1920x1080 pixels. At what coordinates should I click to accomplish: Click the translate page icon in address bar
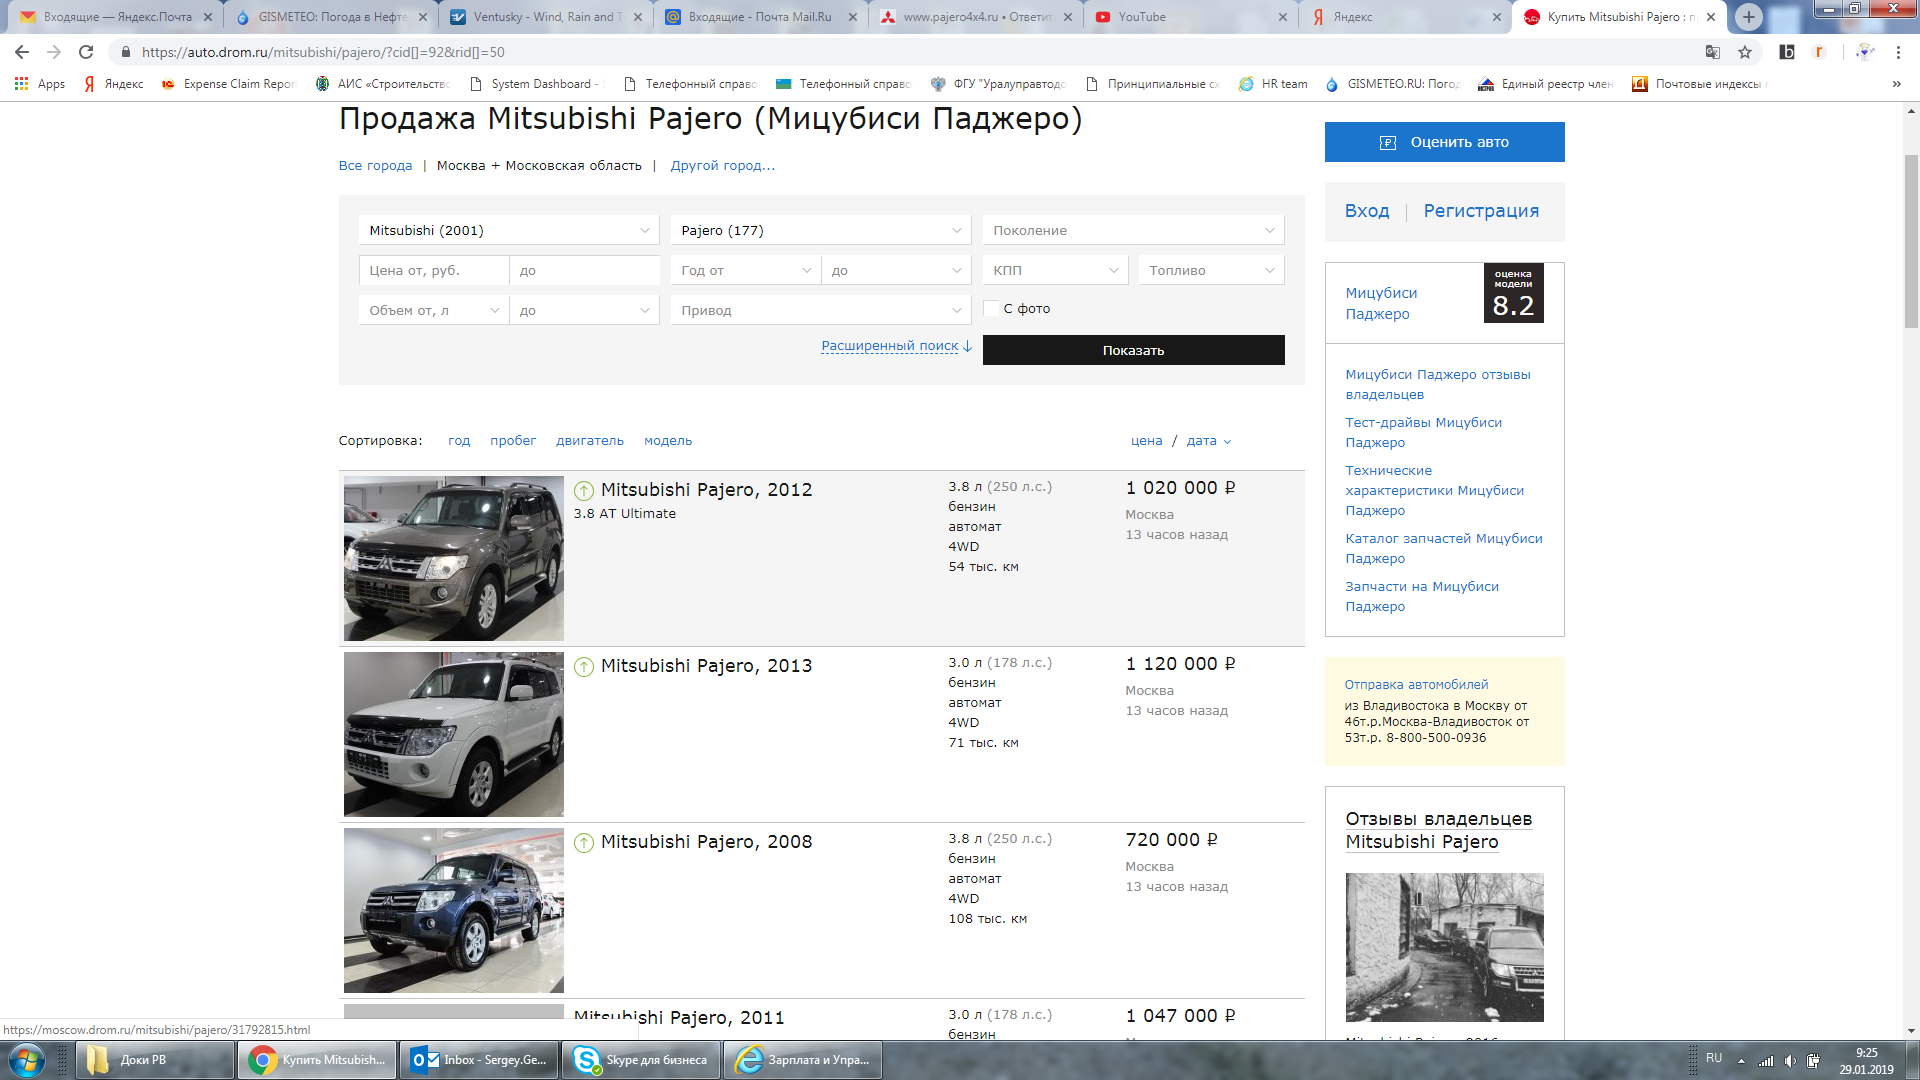point(1713,52)
